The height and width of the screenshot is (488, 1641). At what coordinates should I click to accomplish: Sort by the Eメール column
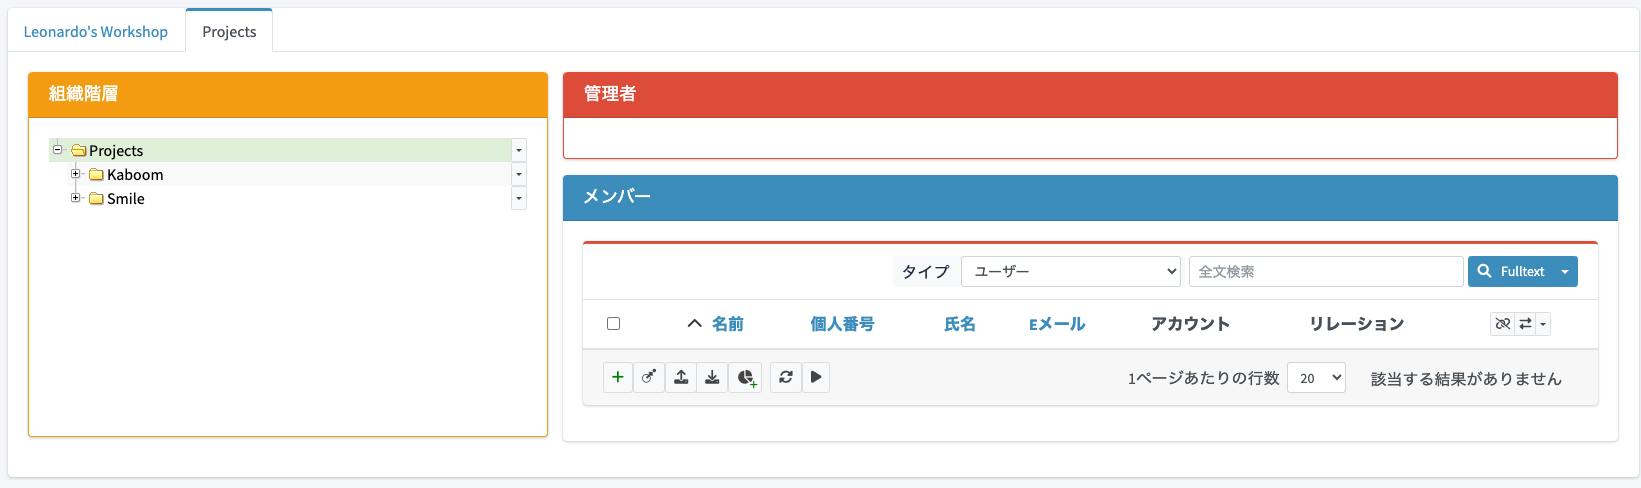click(x=1057, y=324)
